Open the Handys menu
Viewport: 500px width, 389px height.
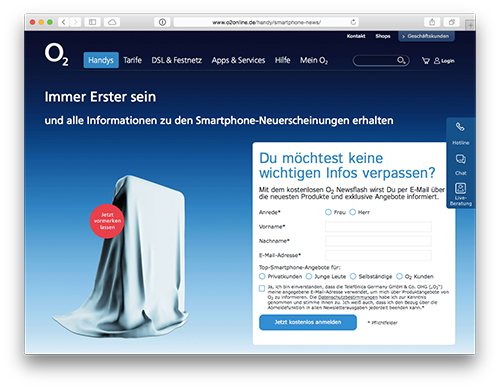click(101, 60)
